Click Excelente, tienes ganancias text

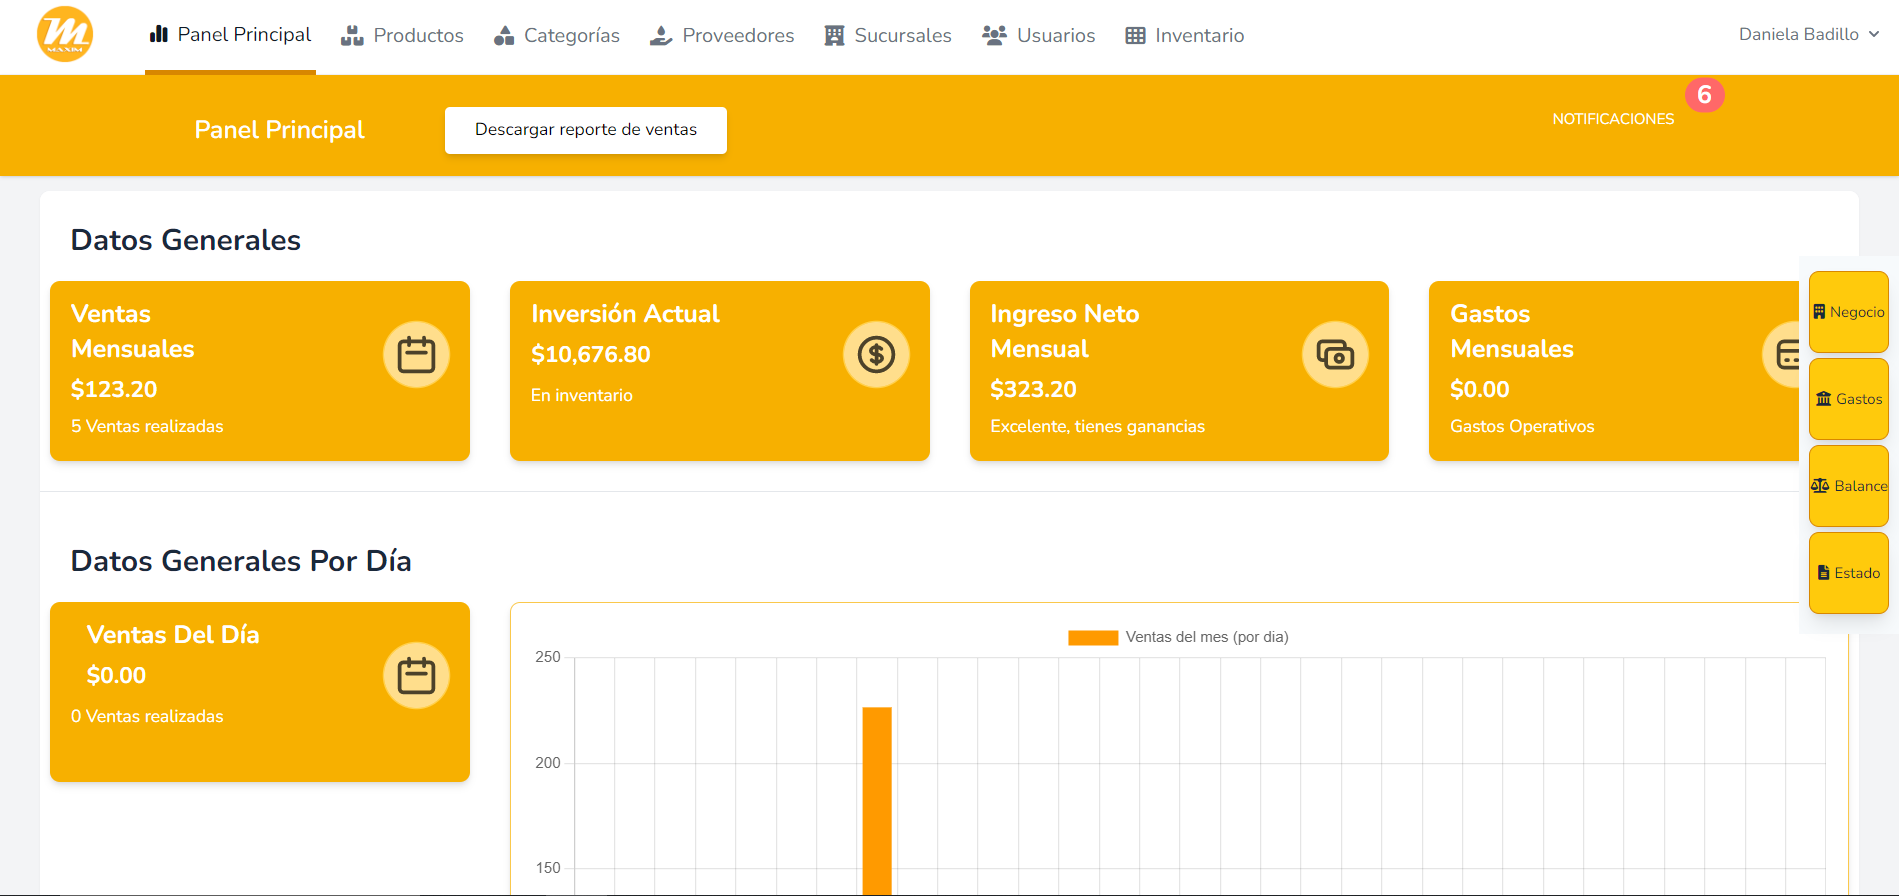[x=1097, y=426]
